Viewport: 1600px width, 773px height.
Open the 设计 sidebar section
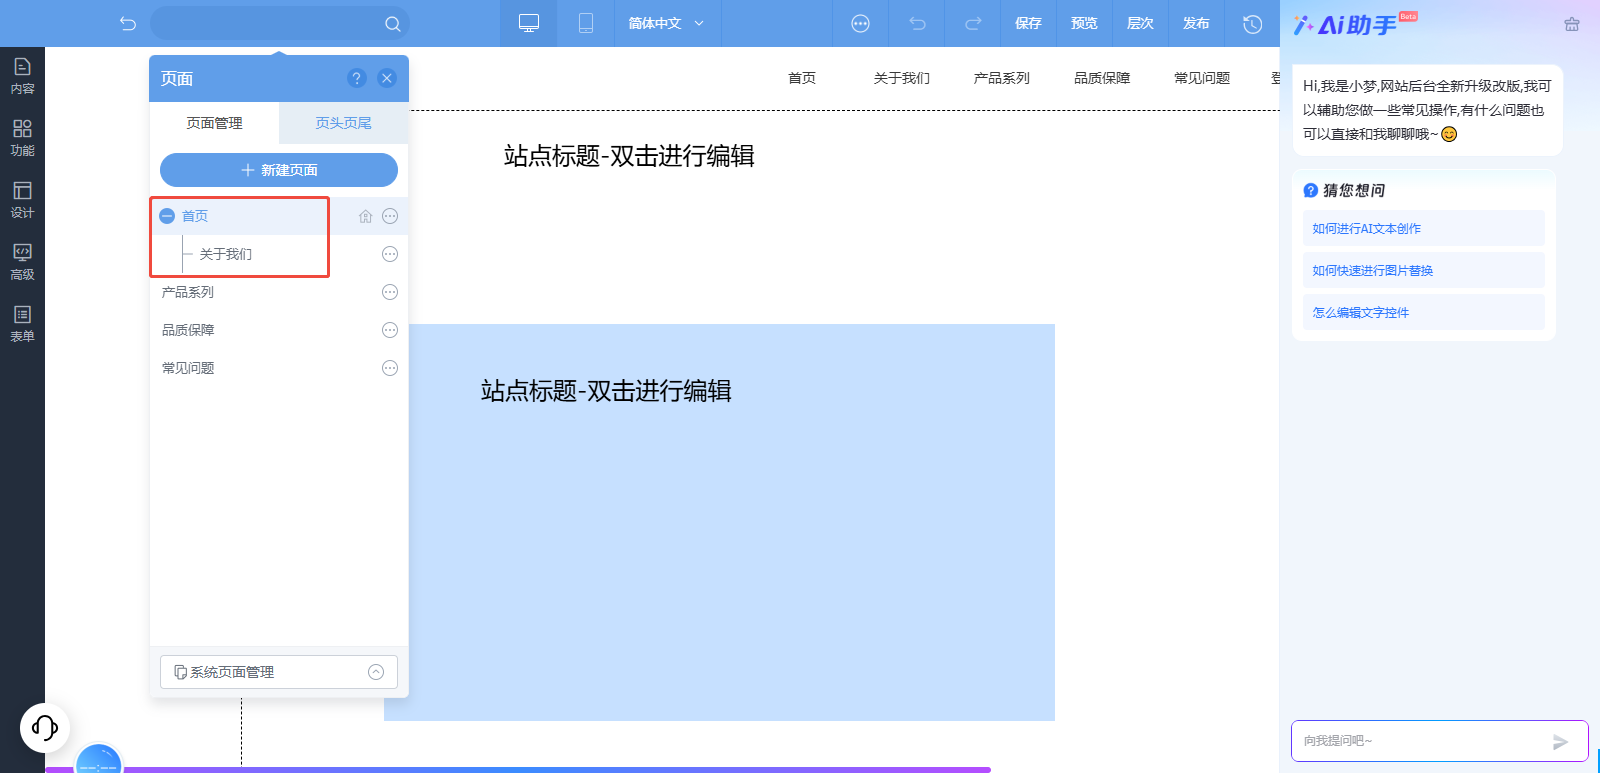pos(22,200)
